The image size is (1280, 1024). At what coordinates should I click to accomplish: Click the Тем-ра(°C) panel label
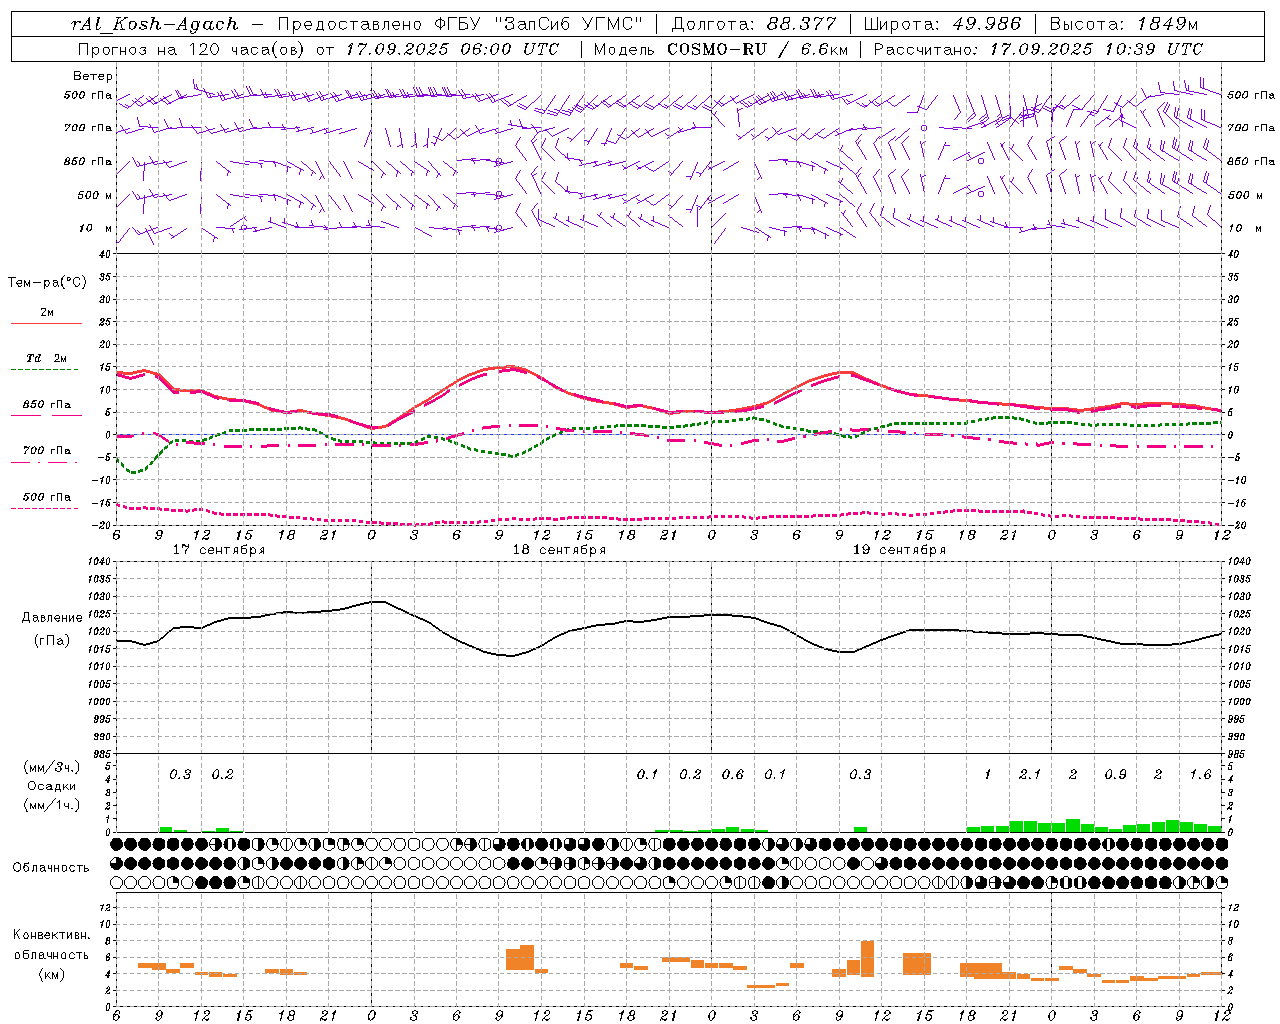coord(47,283)
